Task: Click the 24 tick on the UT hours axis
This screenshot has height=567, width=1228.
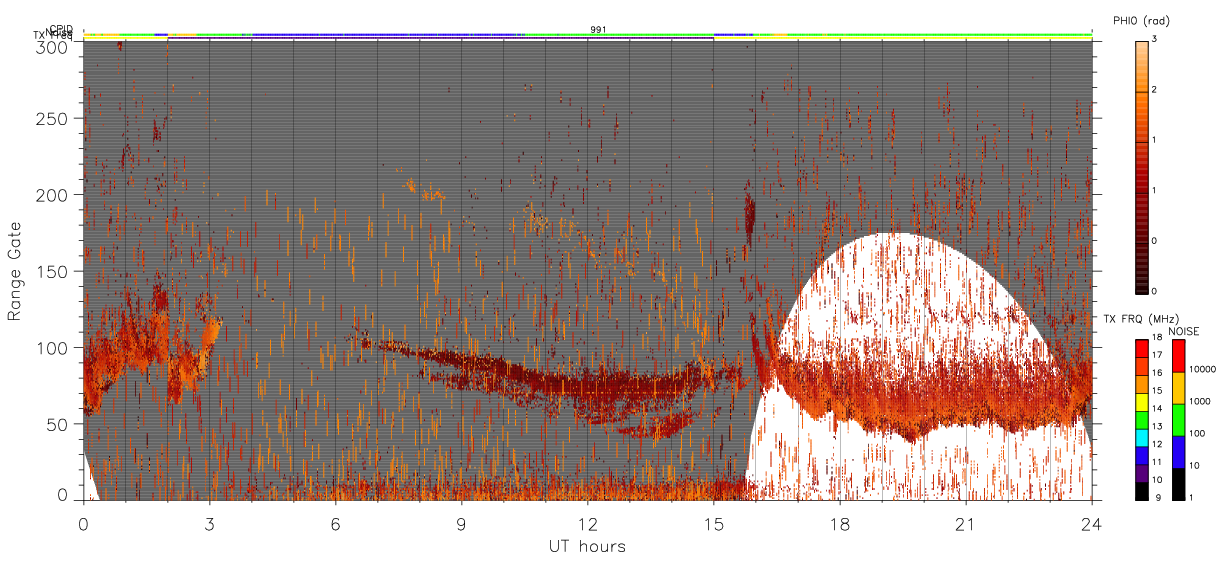Action: [x=1091, y=523]
